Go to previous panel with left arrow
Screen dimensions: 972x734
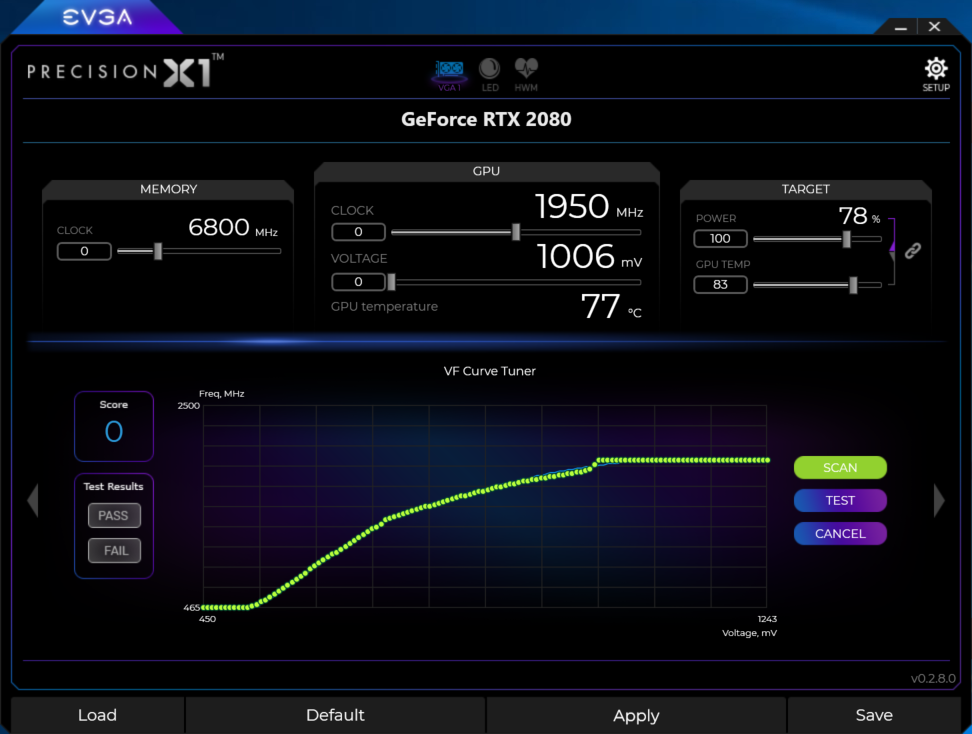33,500
